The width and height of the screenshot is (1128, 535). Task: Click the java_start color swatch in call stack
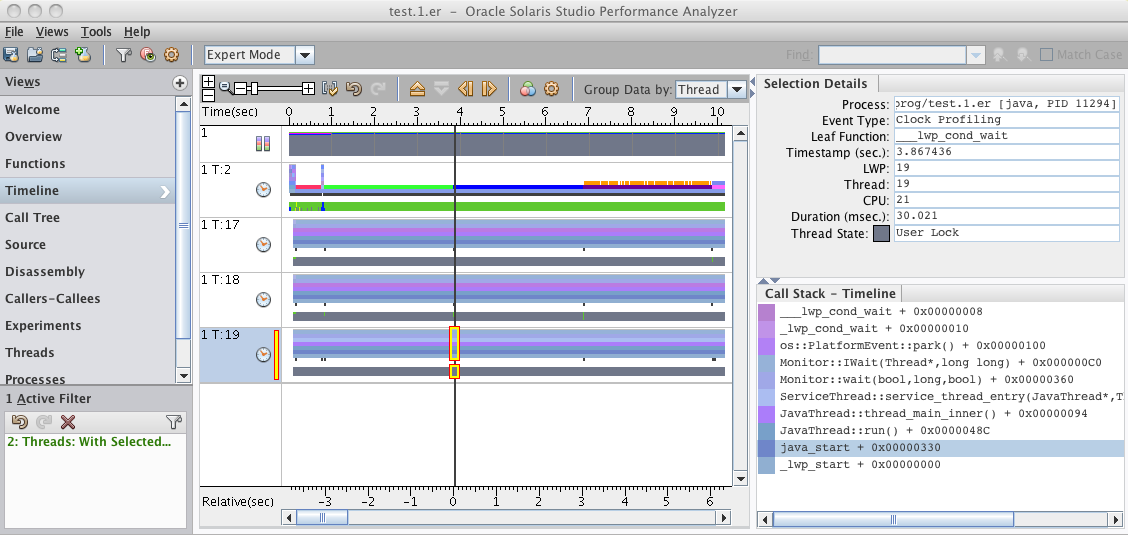coord(767,448)
